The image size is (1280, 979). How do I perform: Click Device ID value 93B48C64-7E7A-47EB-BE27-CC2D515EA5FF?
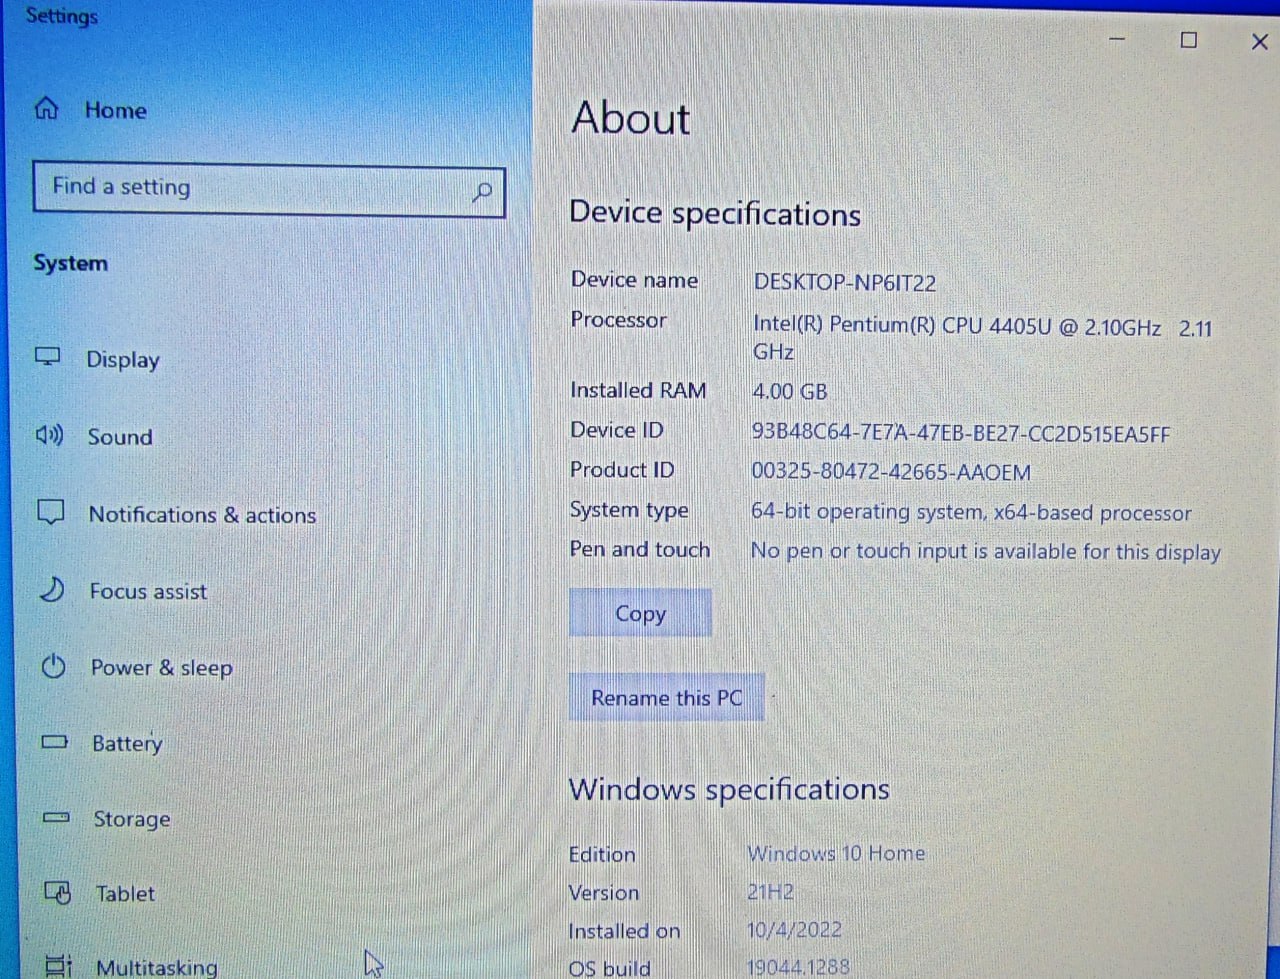[960, 433]
